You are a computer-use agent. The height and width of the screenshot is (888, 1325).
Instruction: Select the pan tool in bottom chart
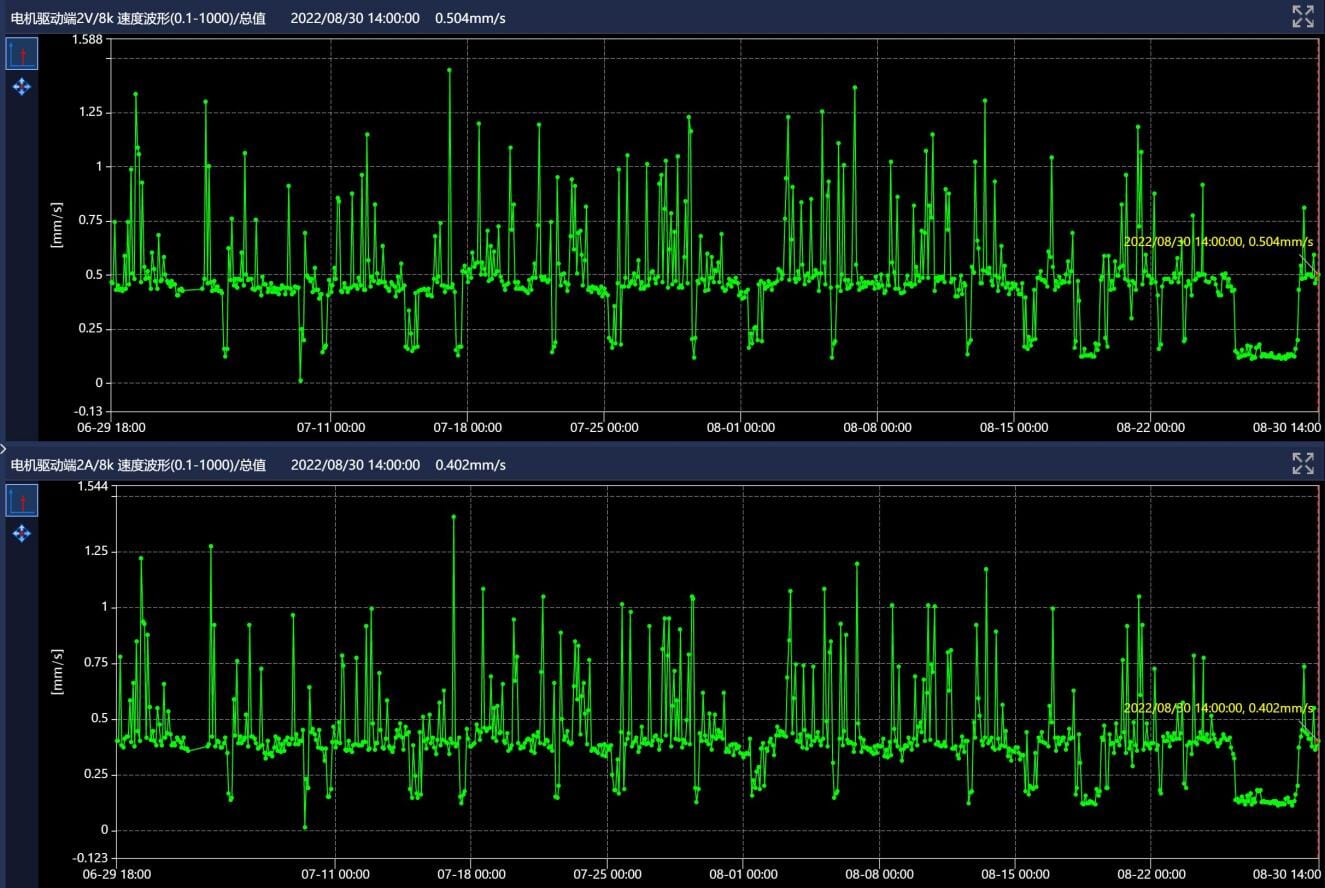click(x=21, y=533)
